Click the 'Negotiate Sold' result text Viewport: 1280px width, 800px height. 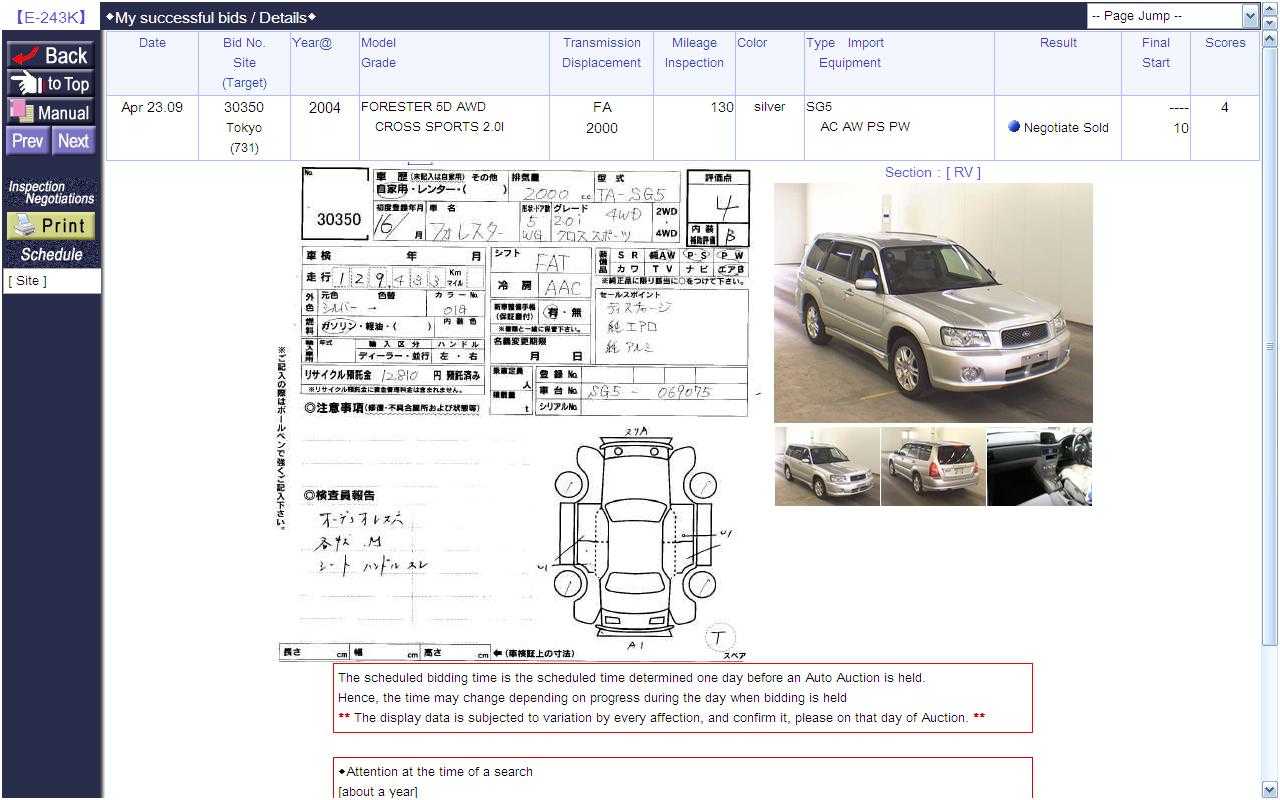click(x=1066, y=128)
